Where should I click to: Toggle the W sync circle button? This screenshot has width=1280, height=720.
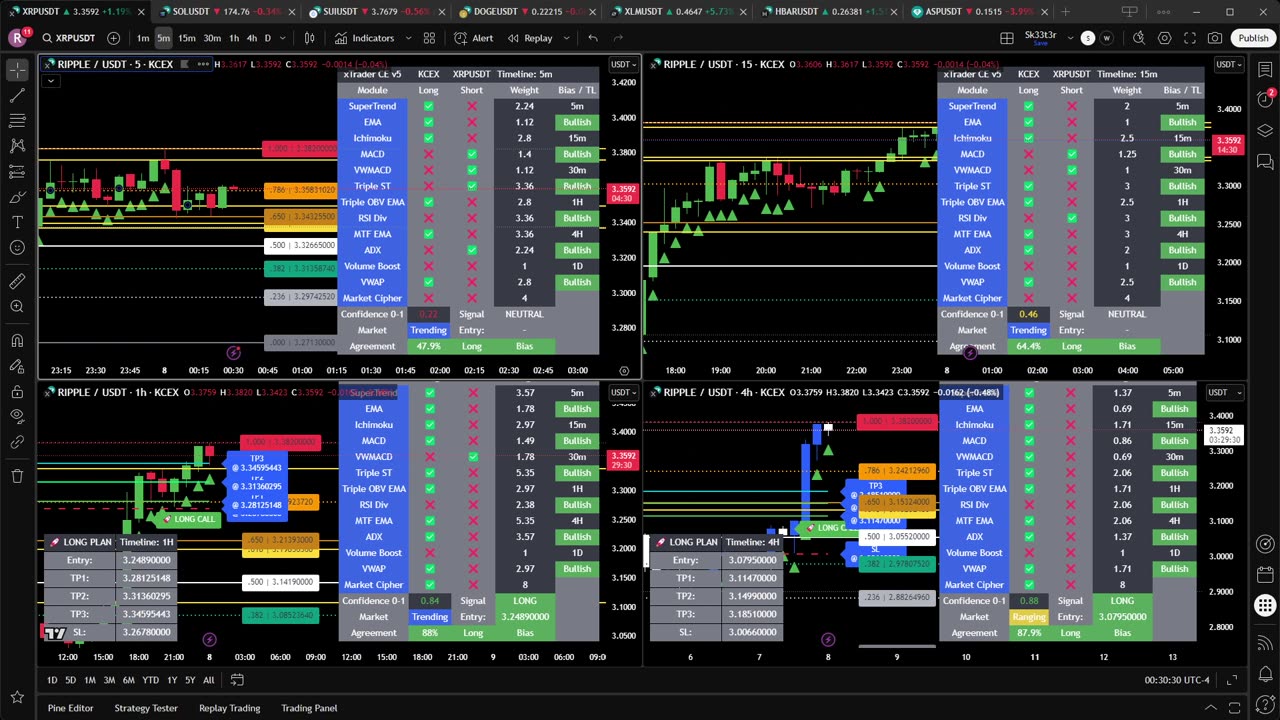[1107, 38]
